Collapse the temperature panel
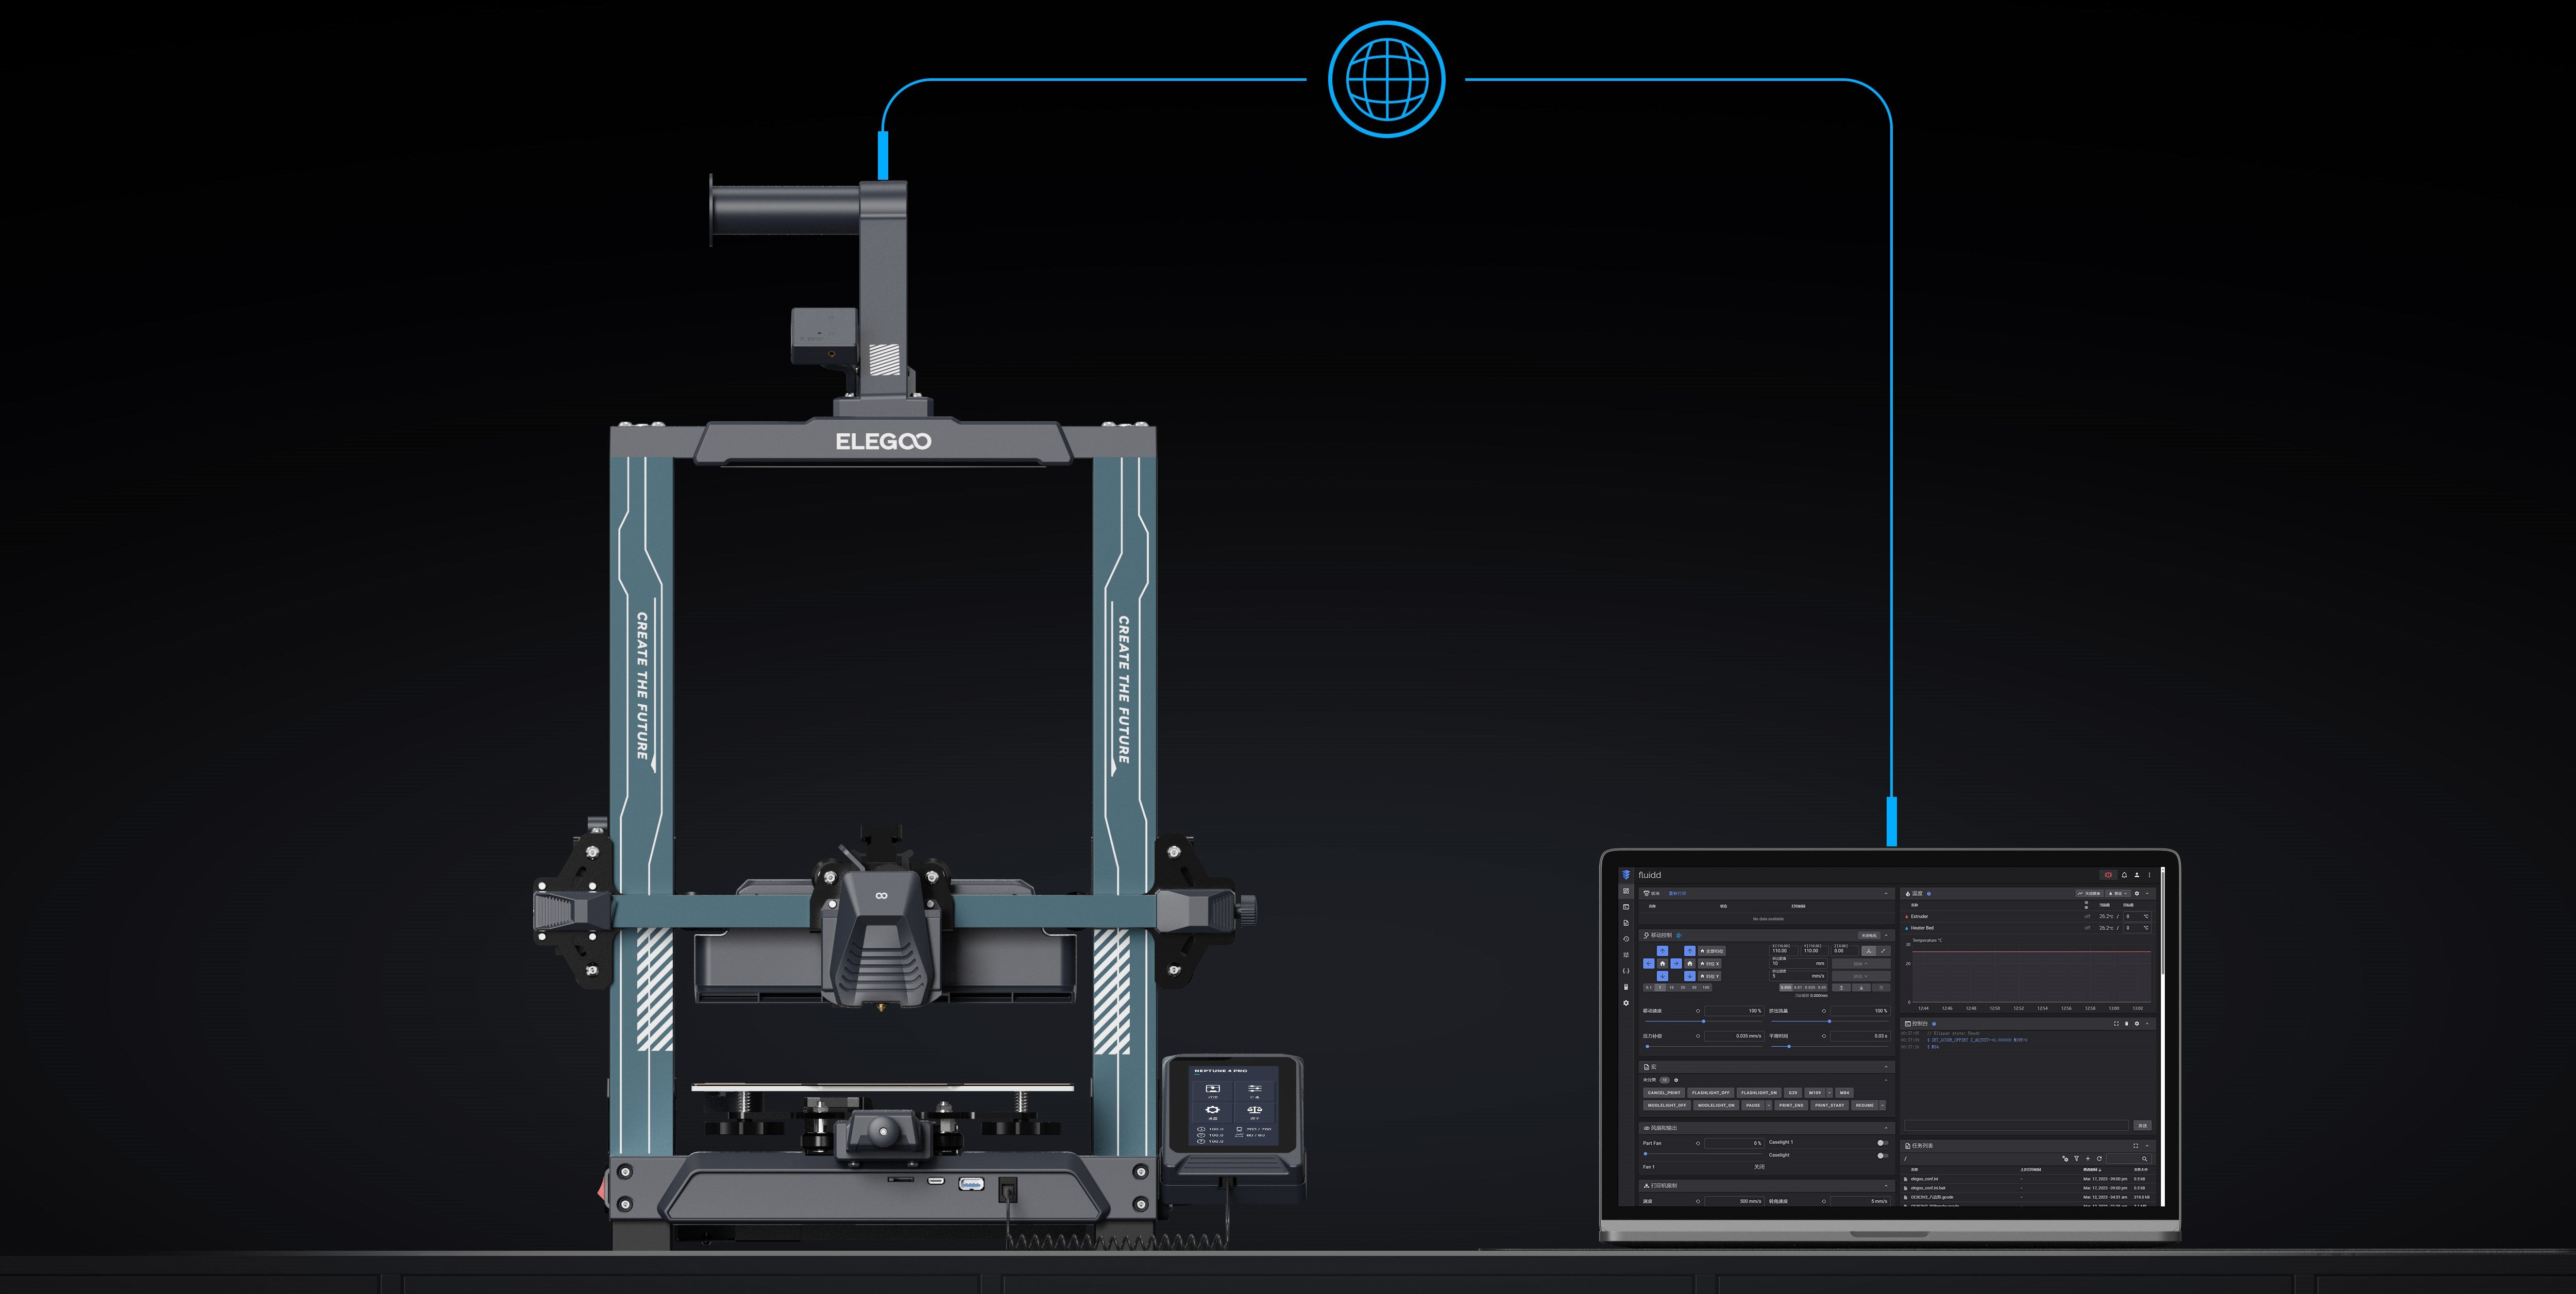 (2148, 894)
